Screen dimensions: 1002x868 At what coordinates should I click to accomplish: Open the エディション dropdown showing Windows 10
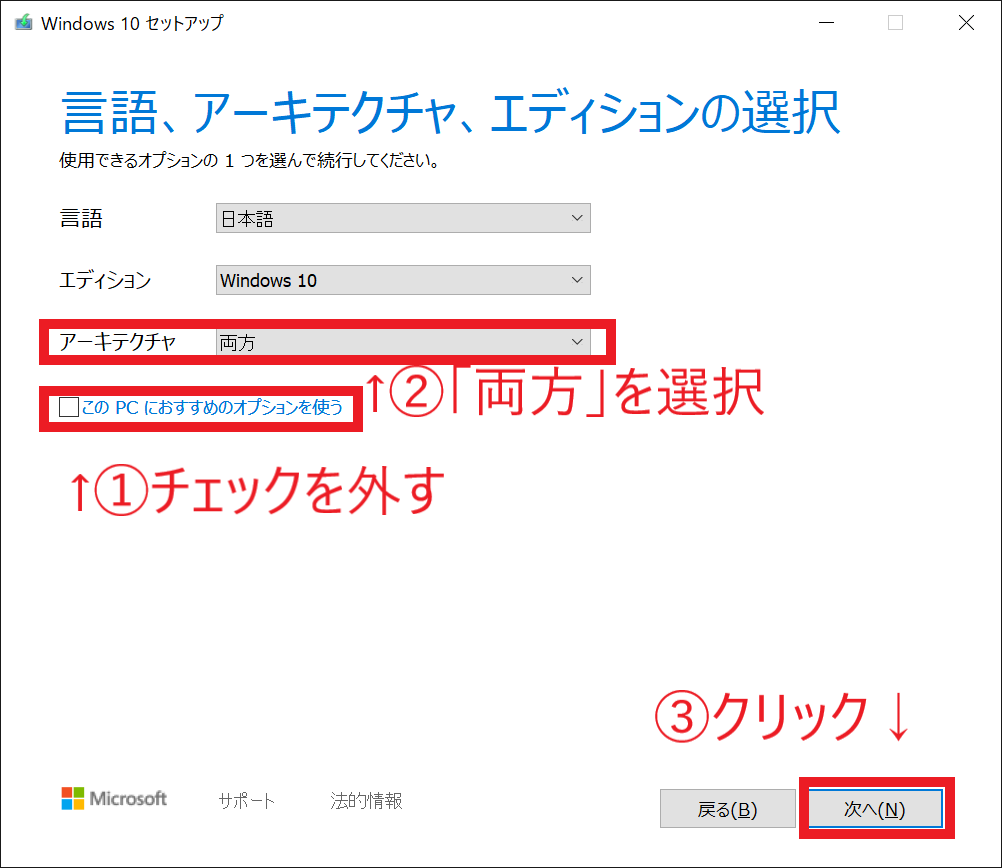(403, 280)
